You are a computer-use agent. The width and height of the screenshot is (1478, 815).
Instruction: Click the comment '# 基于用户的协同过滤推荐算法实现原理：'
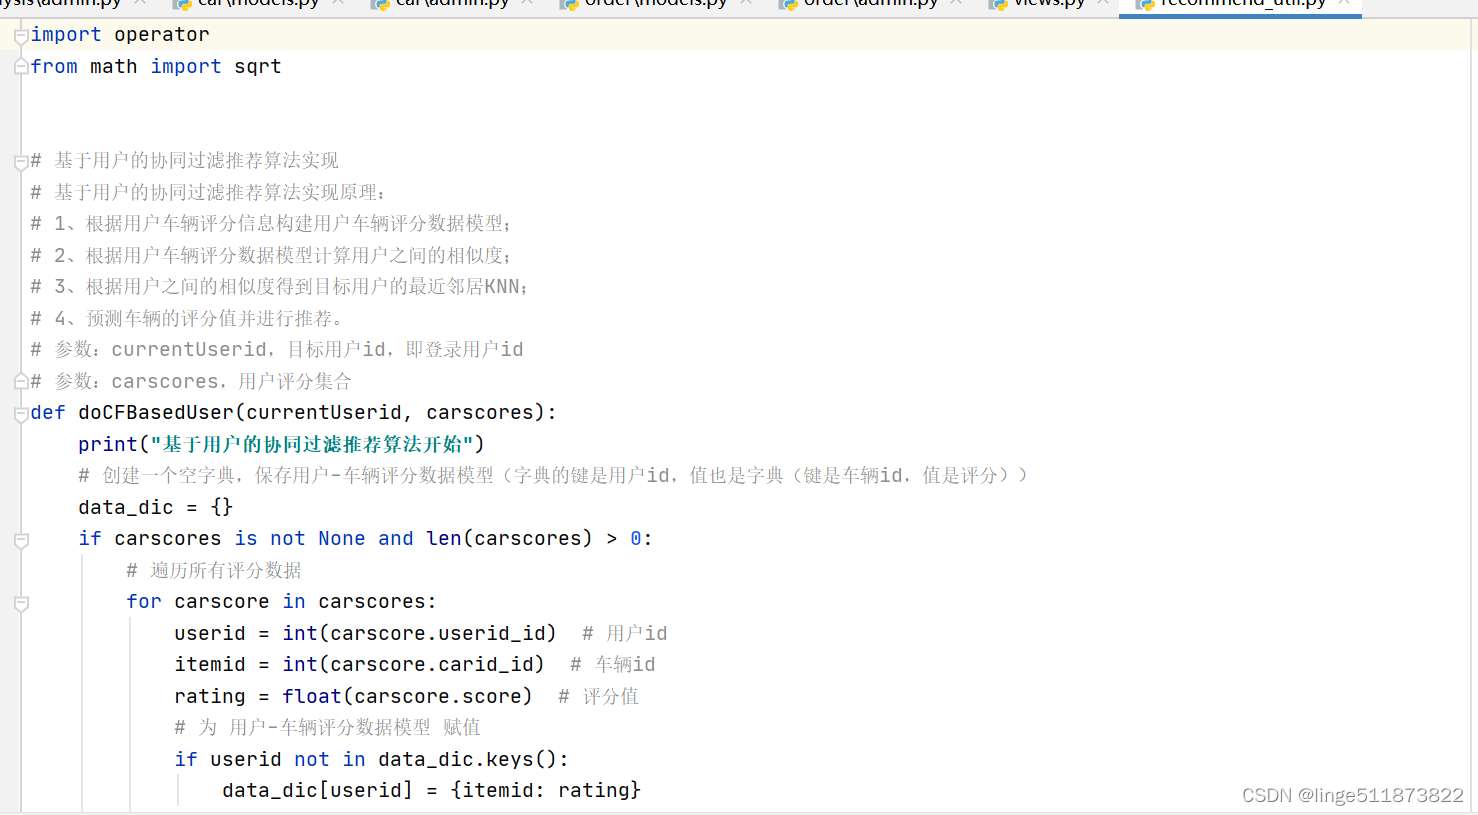[x=208, y=192]
